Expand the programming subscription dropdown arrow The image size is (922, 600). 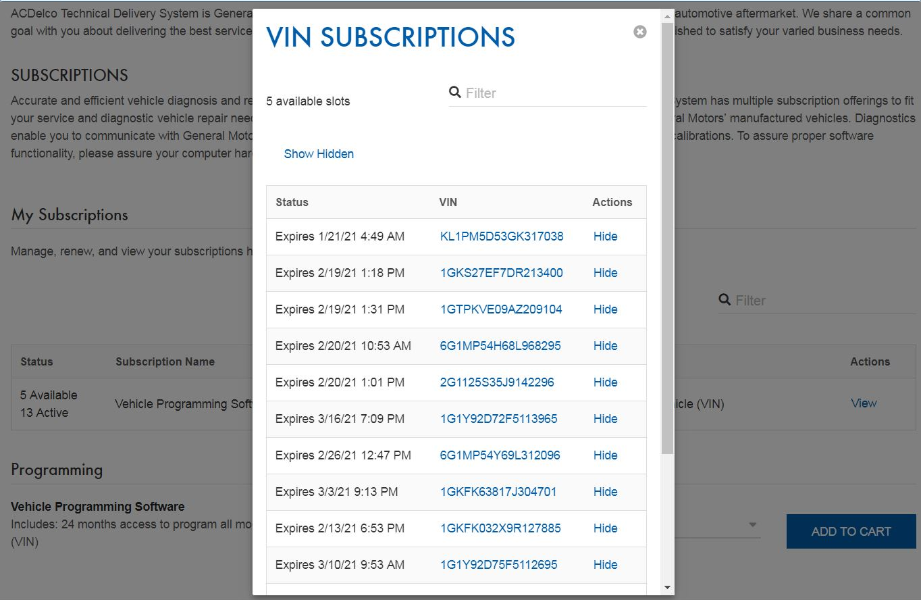point(752,526)
